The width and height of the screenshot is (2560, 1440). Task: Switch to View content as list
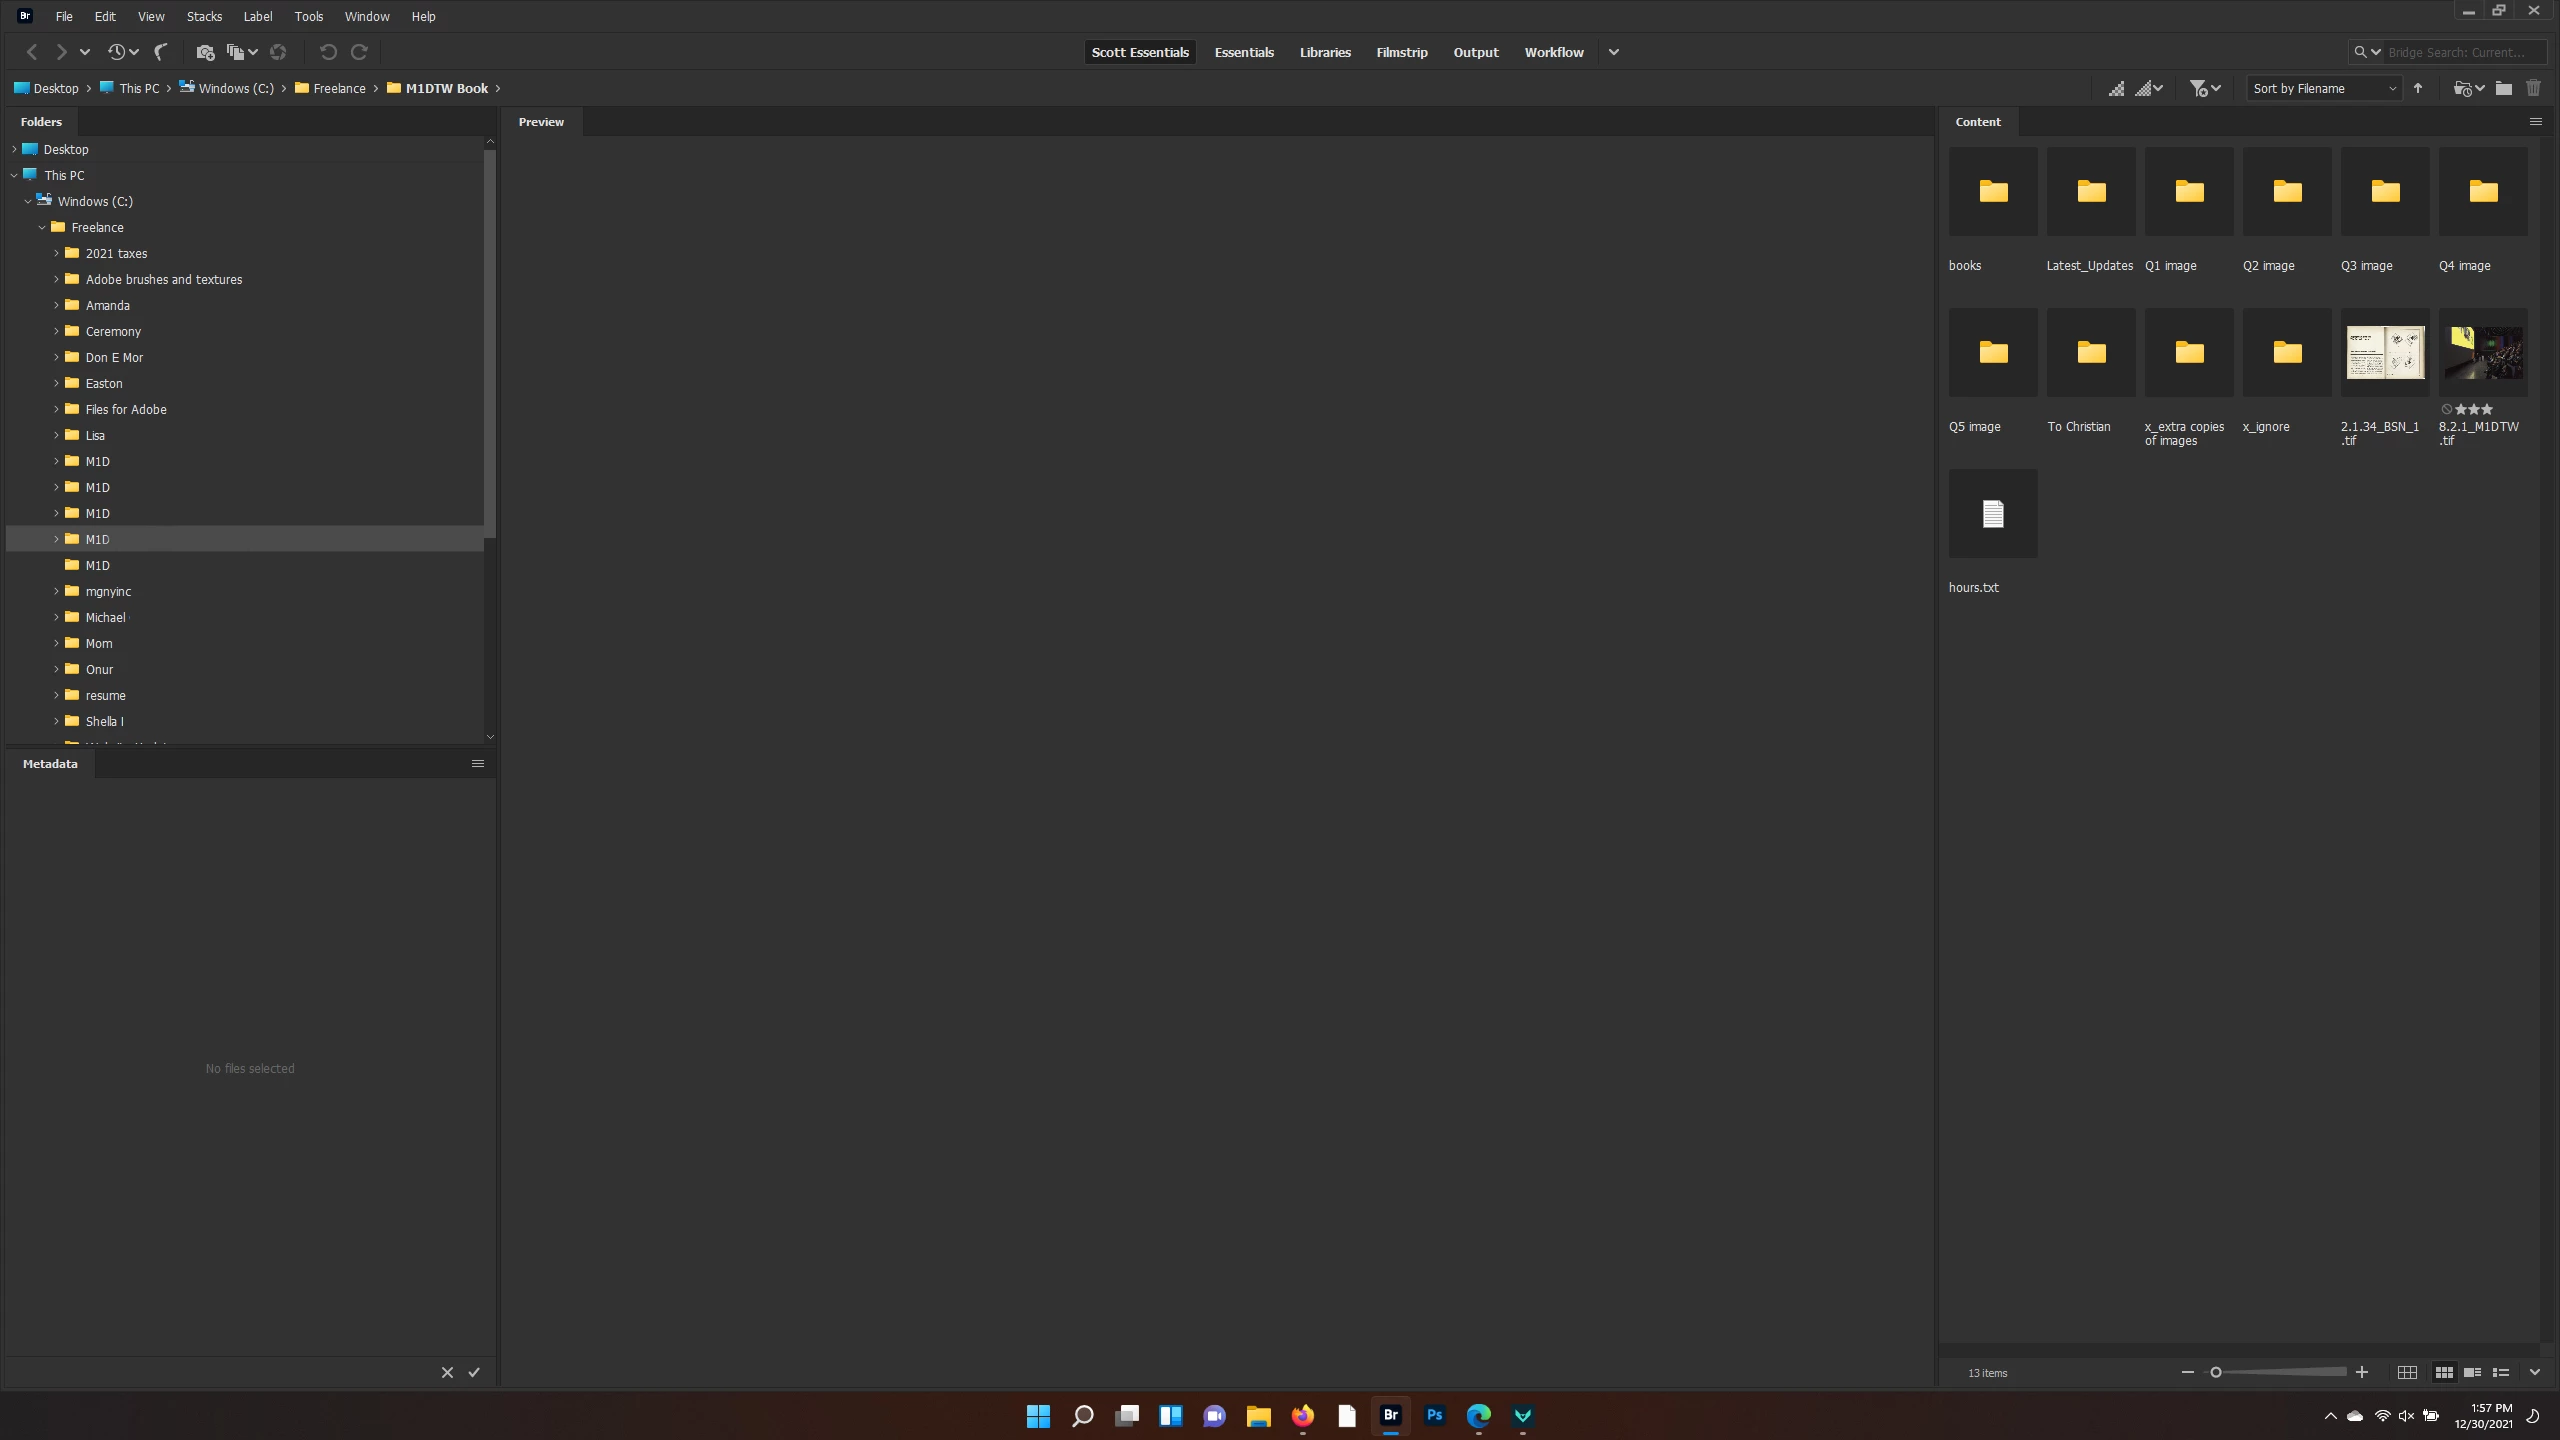(2501, 1372)
